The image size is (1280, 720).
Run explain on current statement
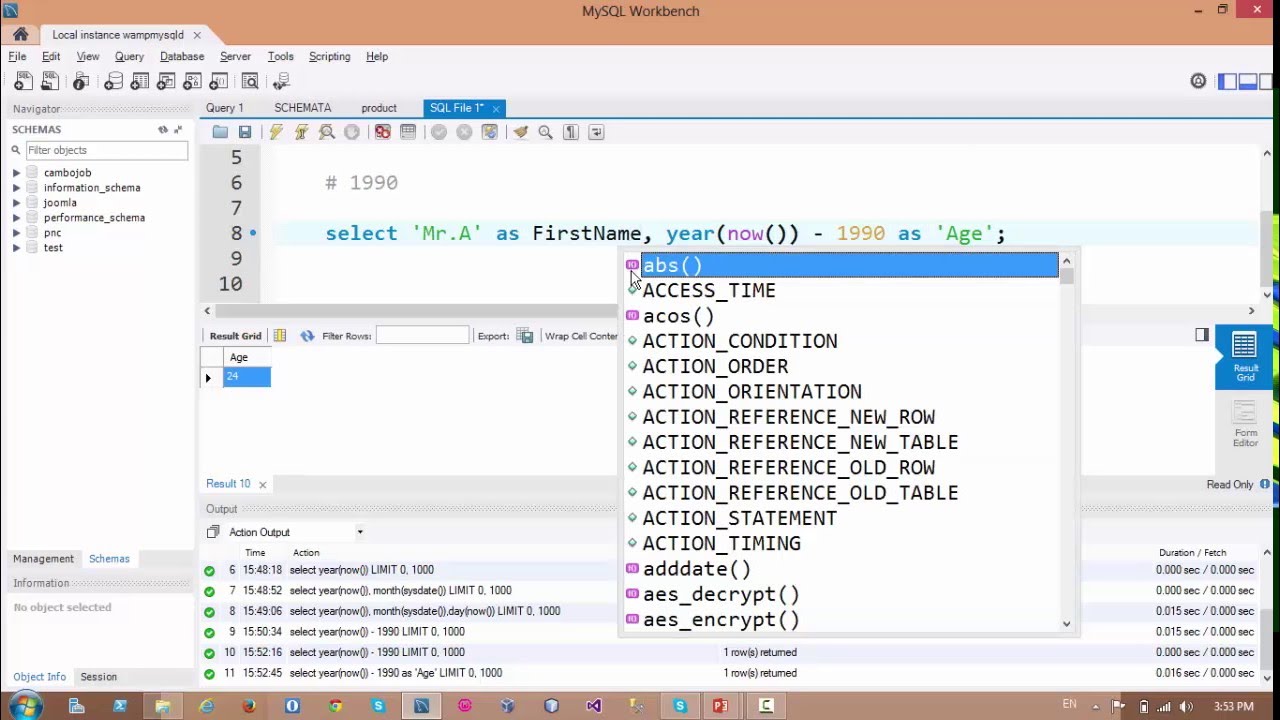point(326,132)
